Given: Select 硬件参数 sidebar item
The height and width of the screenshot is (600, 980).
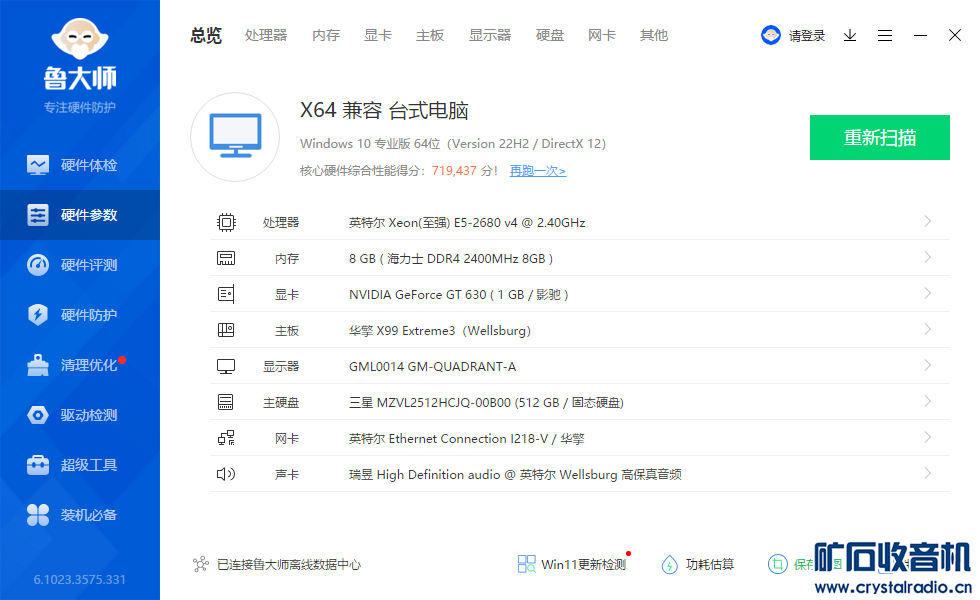Looking at the screenshot, I should pyautogui.click(x=80, y=215).
